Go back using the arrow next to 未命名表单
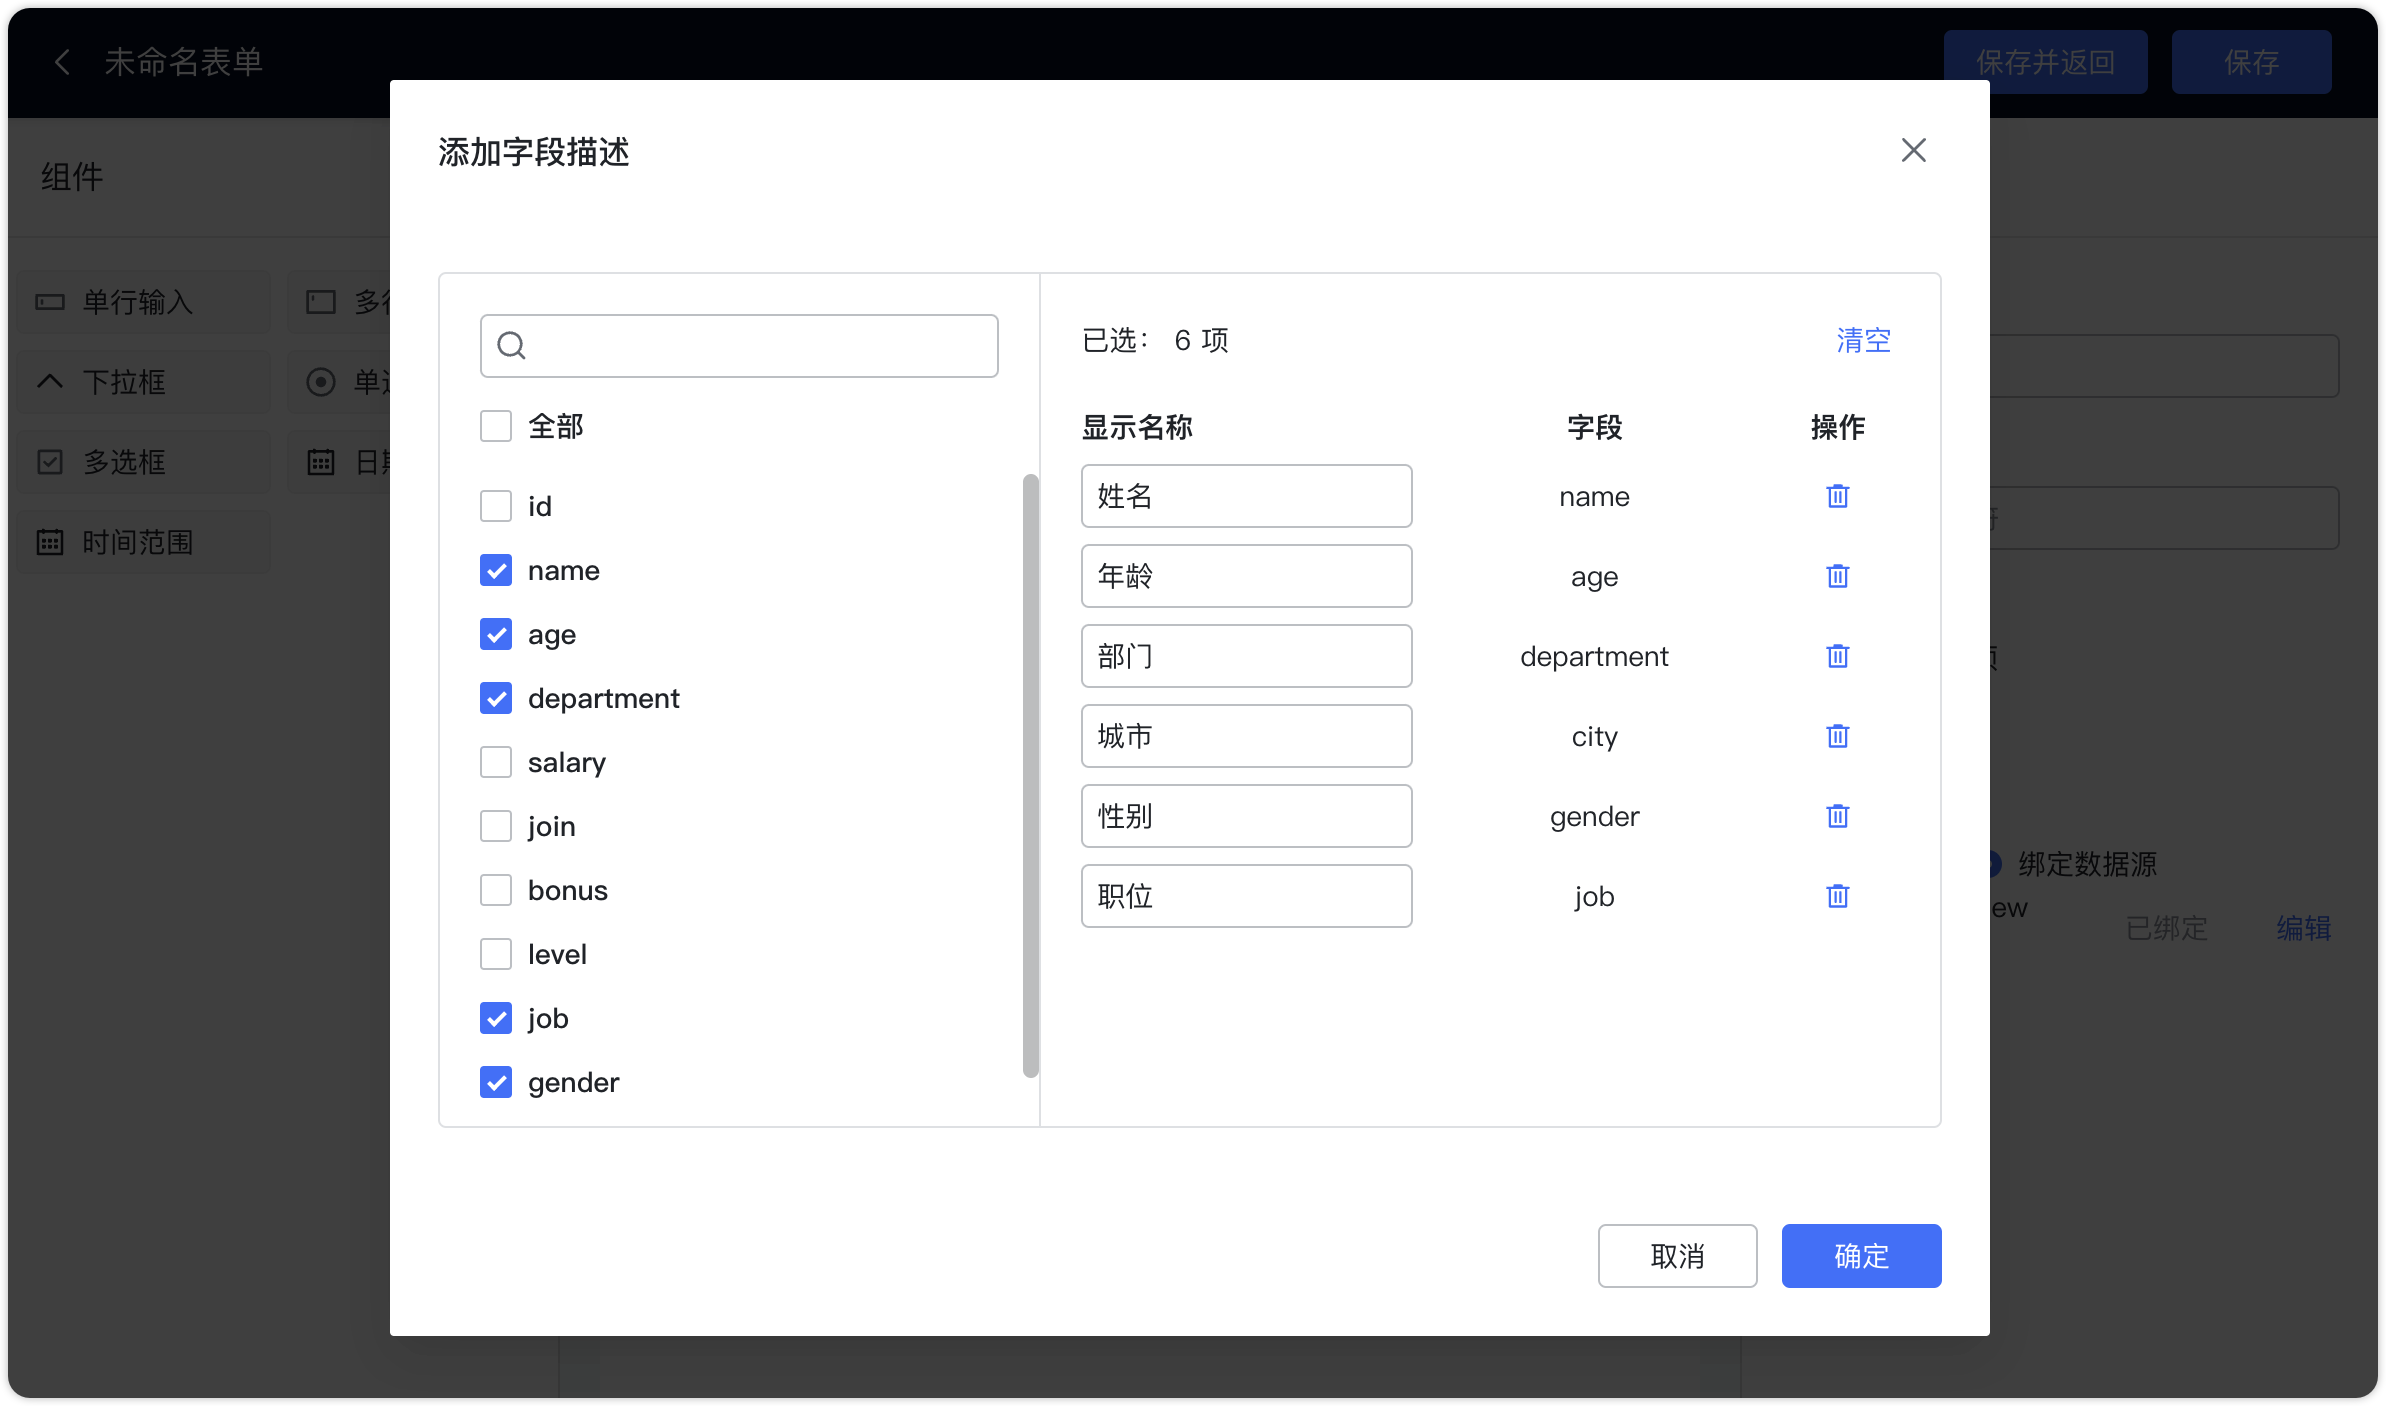 (62, 62)
